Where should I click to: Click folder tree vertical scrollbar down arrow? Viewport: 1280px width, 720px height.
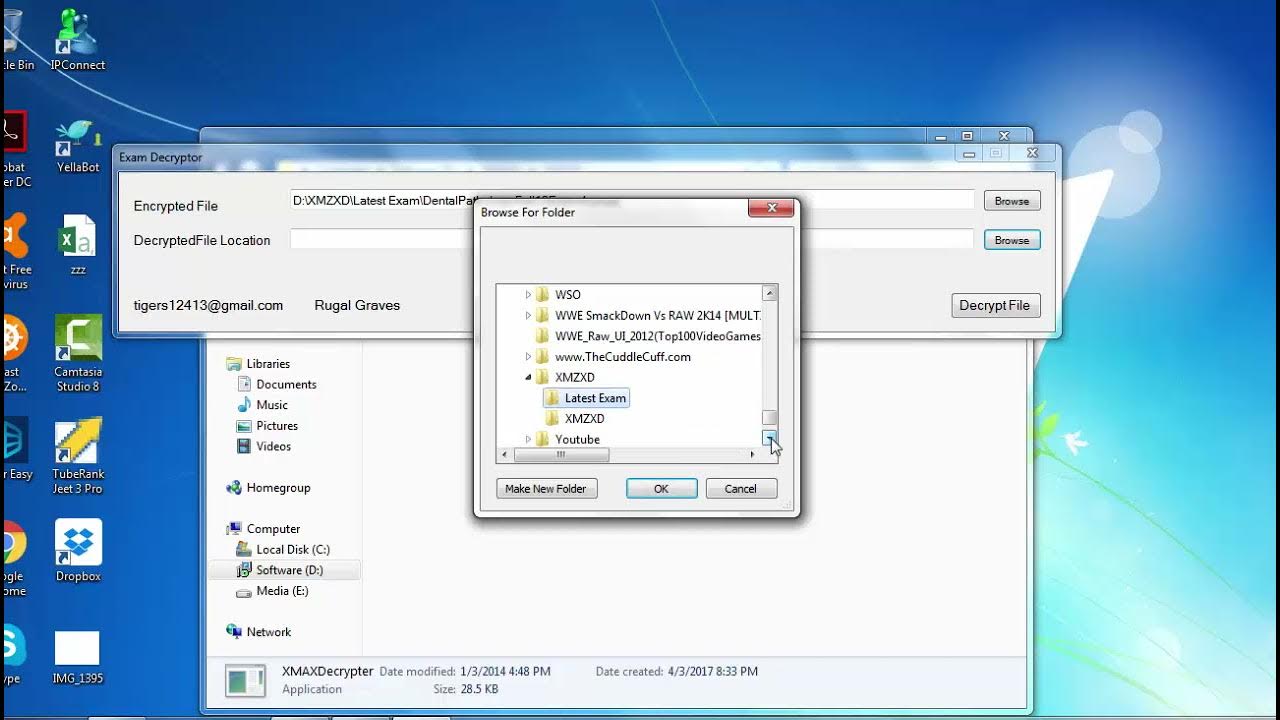[769, 438]
